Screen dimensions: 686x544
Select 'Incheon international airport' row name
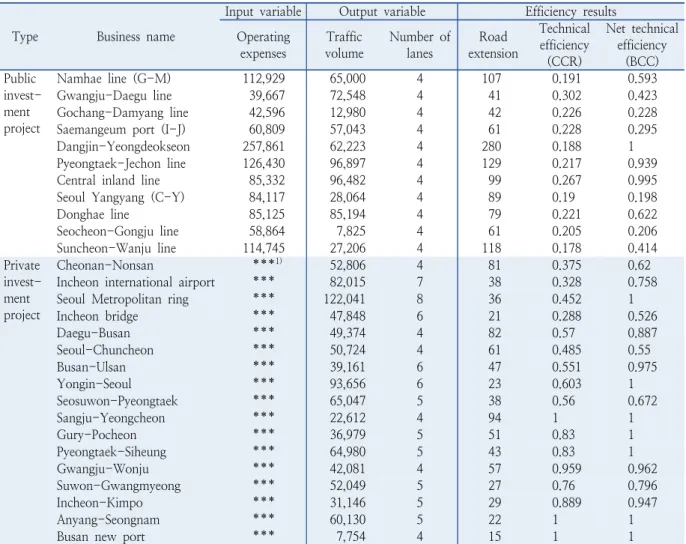[x=136, y=282]
